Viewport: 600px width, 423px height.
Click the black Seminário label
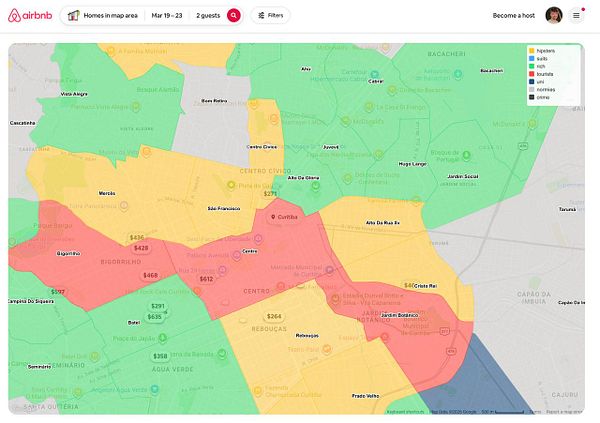click(x=39, y=367)
